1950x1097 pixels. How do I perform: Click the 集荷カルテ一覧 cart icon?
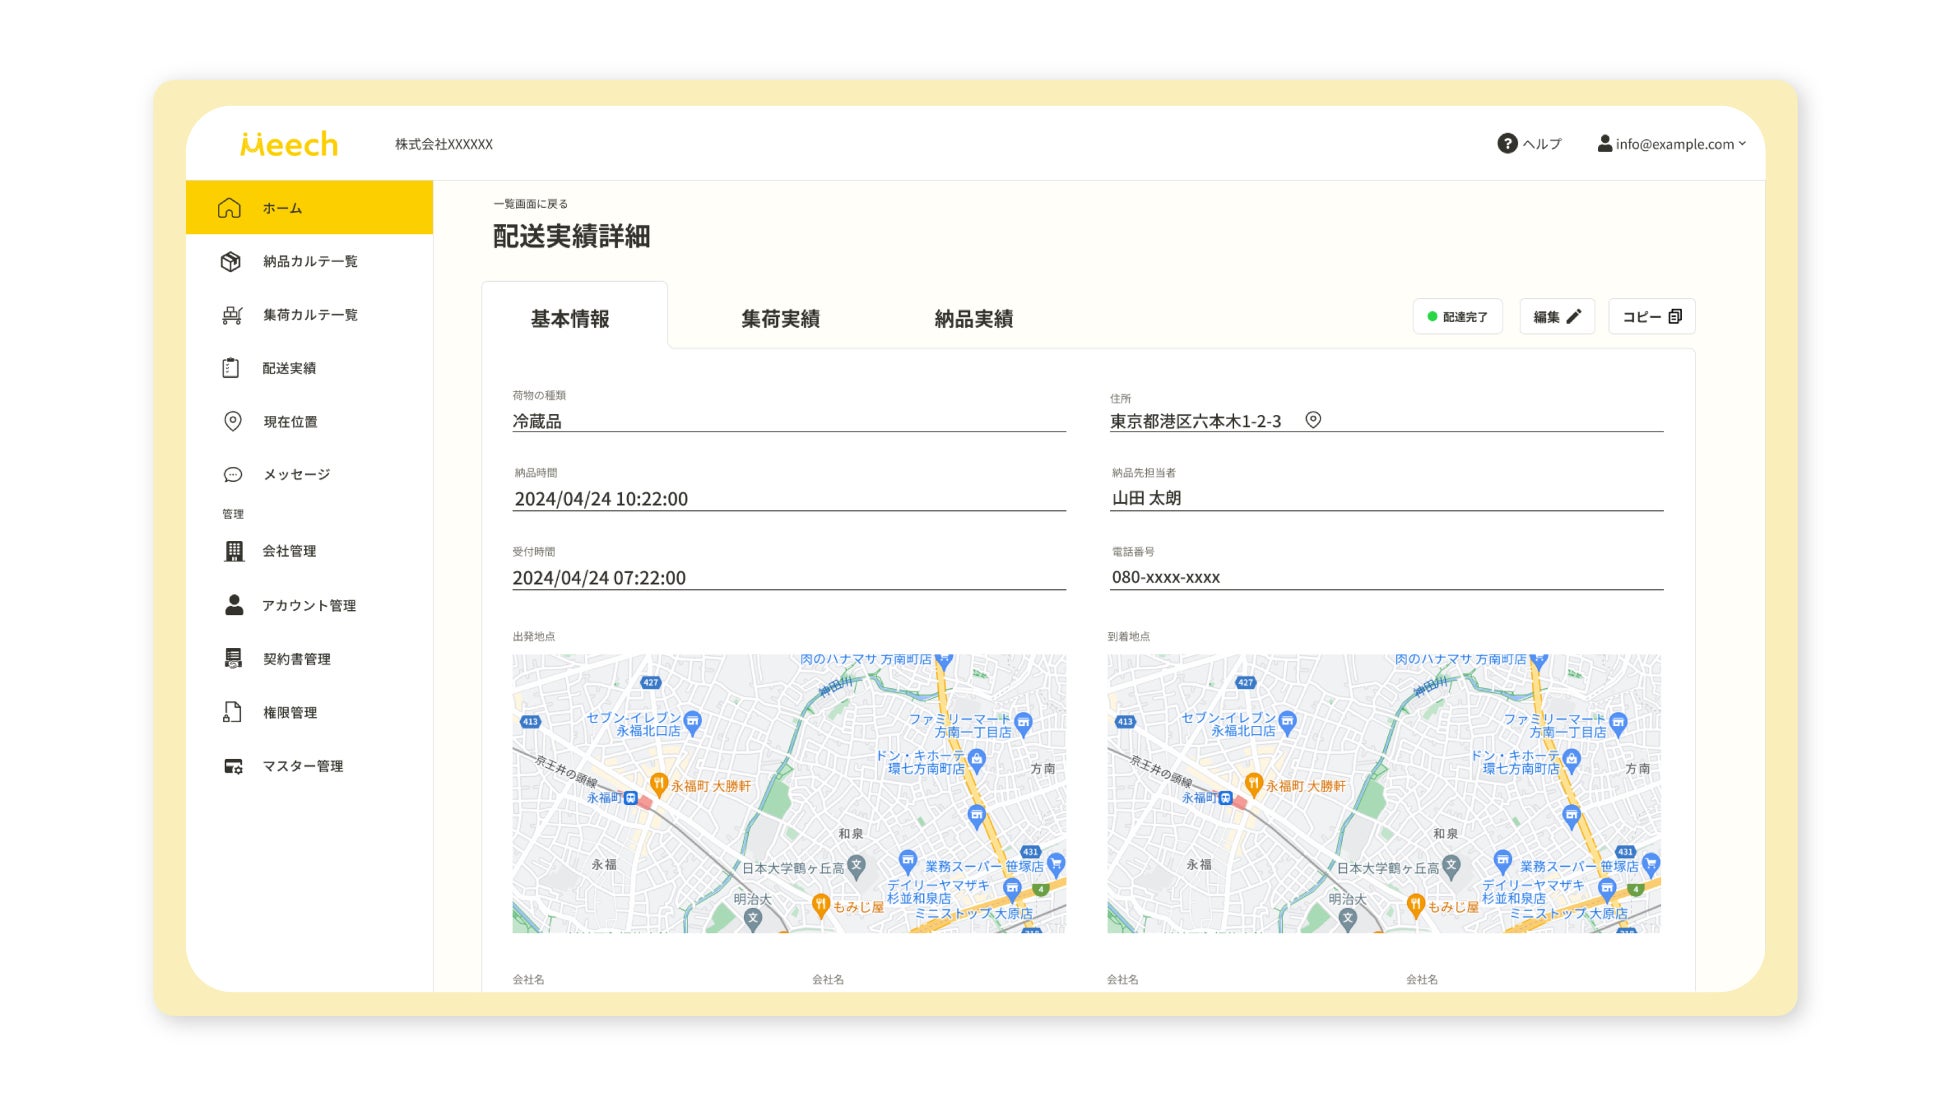(232, 315)
